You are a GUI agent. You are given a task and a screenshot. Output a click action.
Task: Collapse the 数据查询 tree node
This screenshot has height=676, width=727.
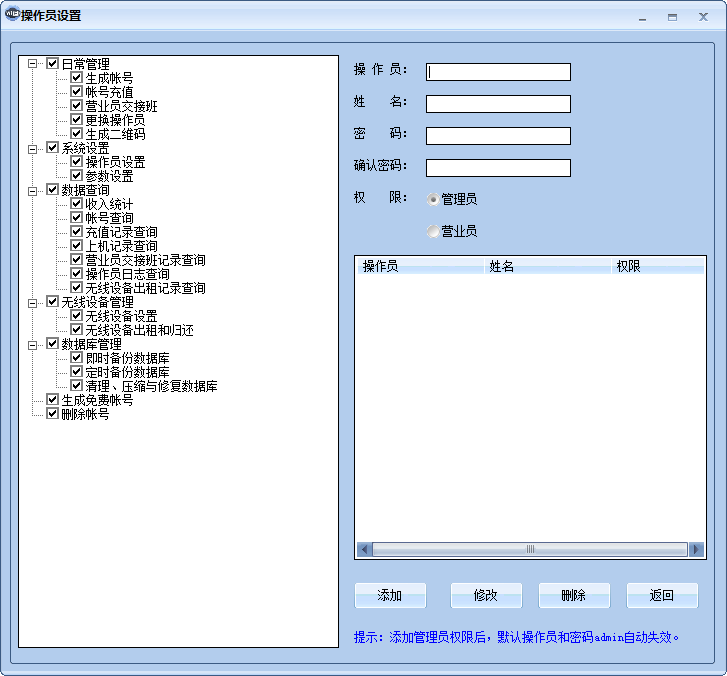point(32,191)
